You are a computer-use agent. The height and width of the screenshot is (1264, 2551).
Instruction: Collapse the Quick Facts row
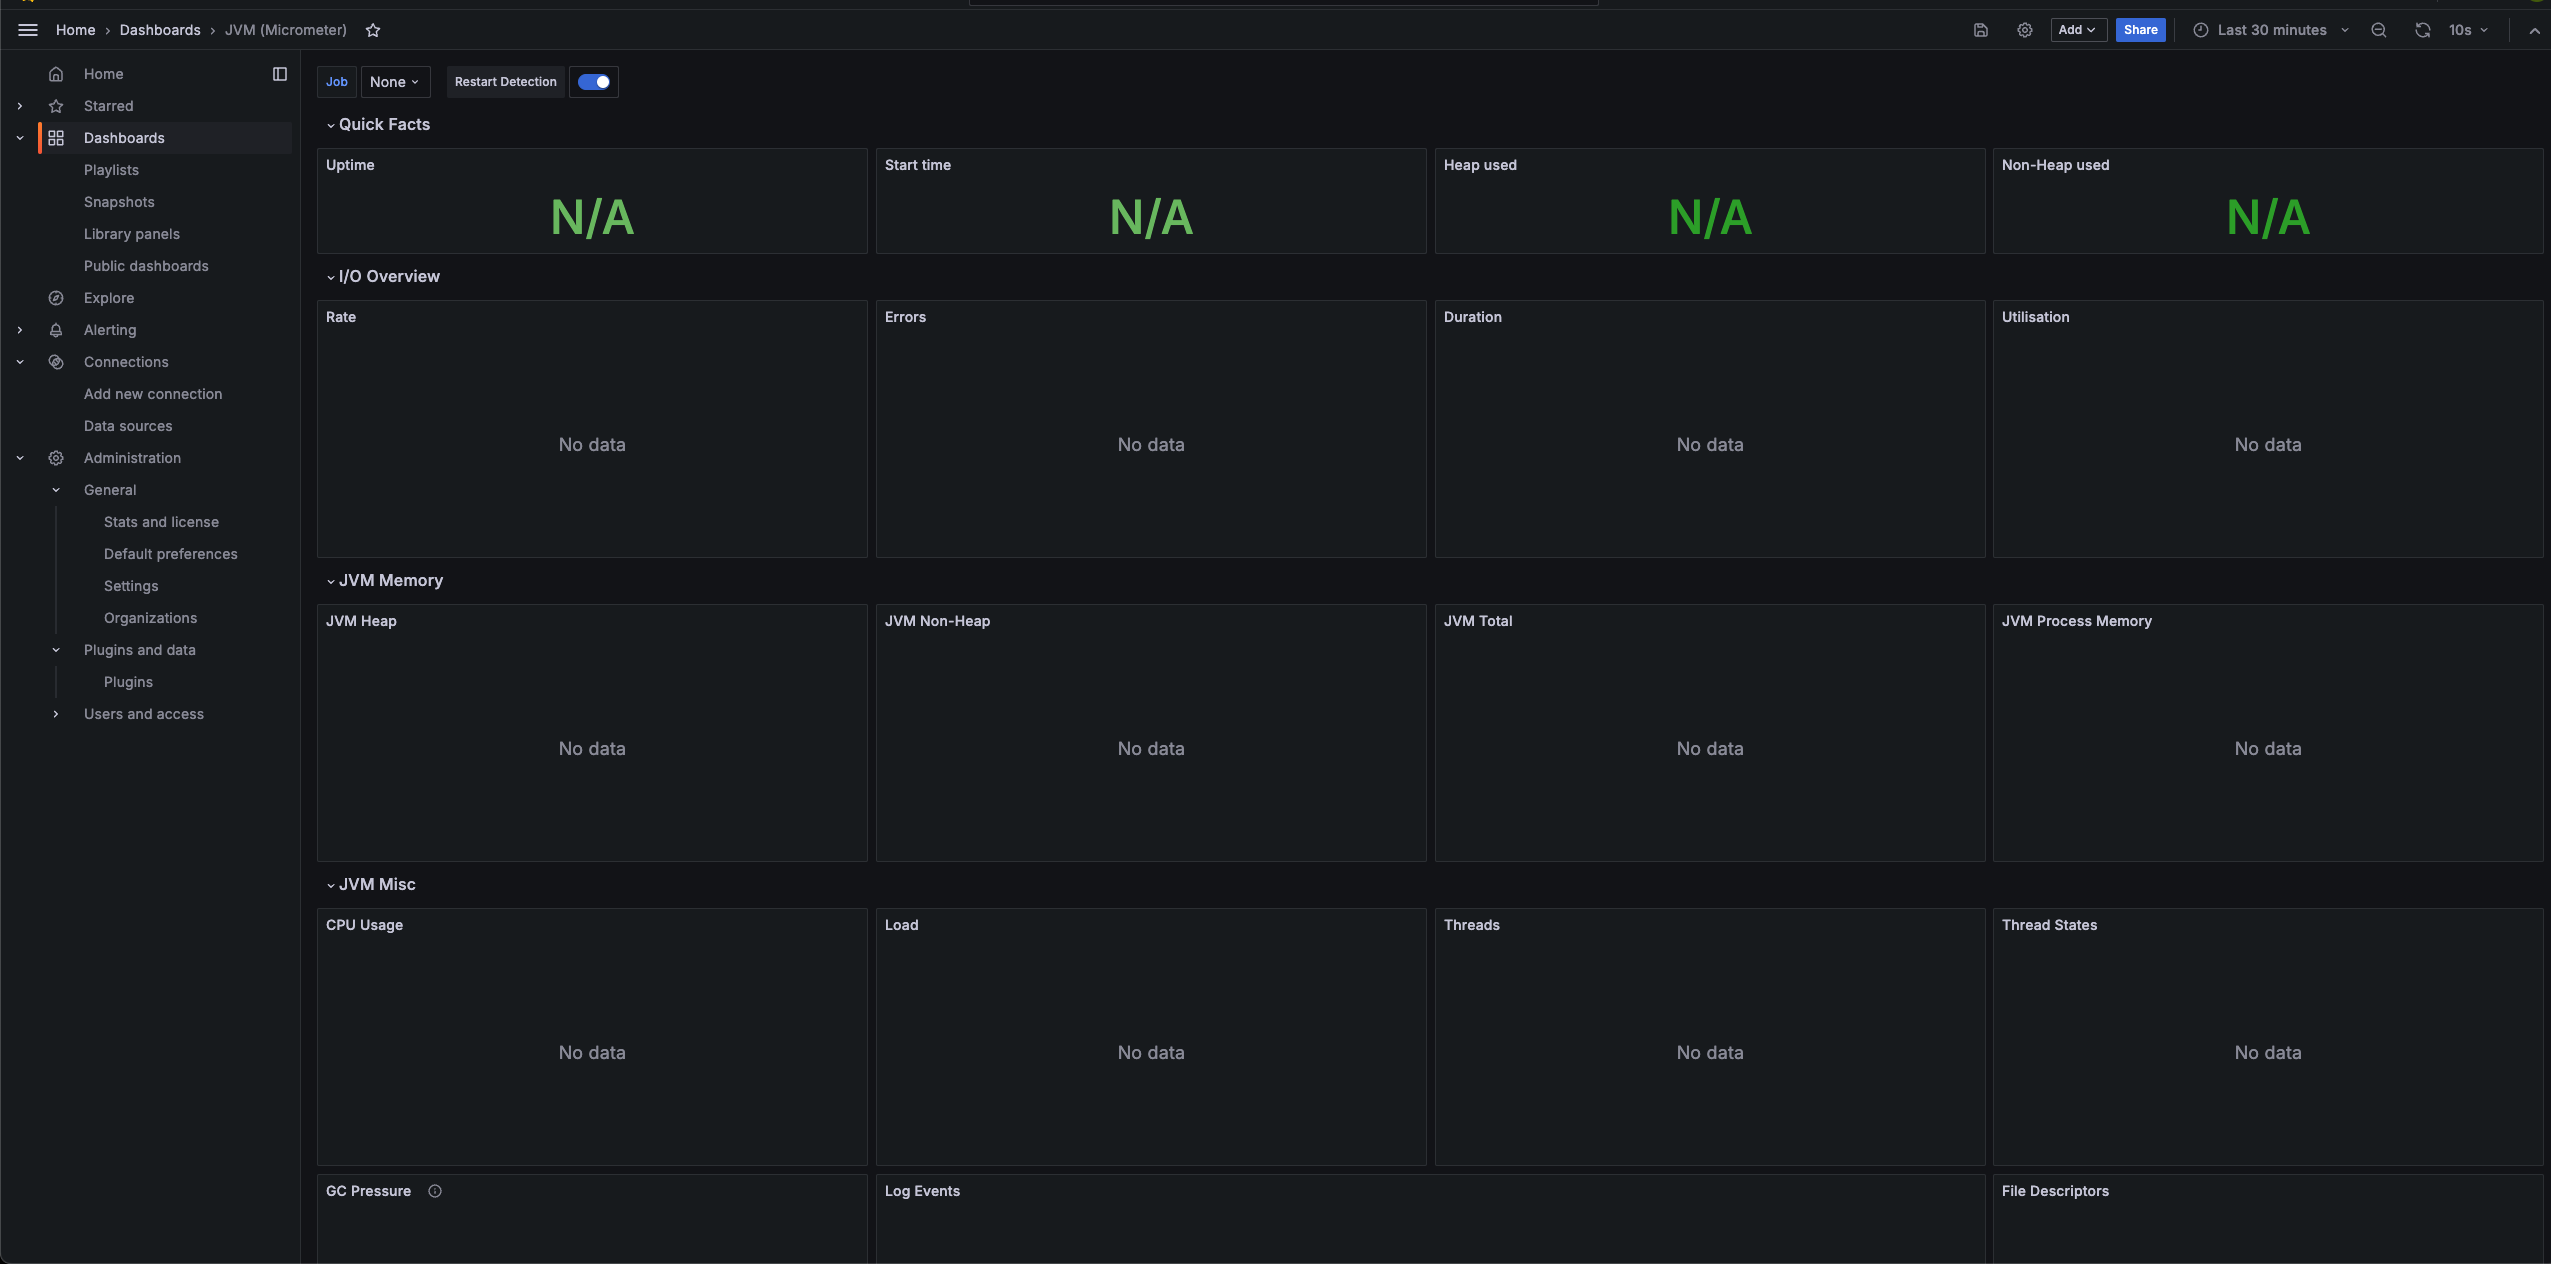(331, 125)
